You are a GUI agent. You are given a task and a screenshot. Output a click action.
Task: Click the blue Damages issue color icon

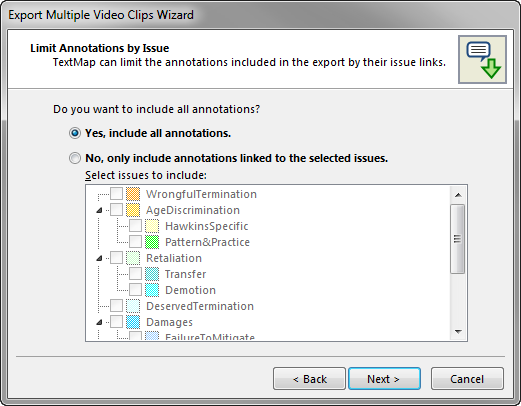(133, 322)
